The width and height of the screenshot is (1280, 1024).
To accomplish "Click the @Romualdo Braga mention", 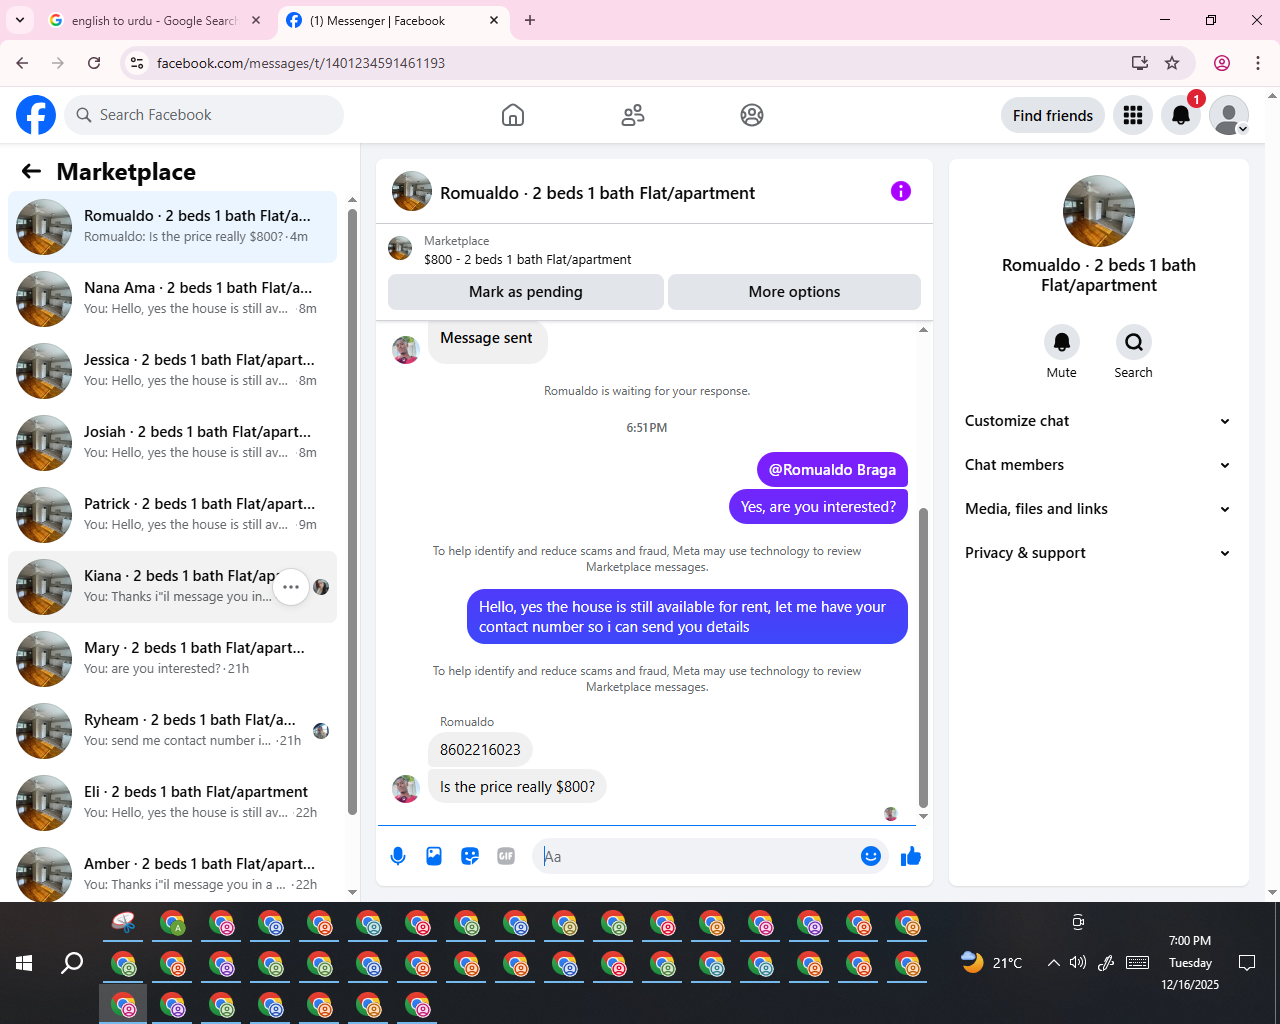I will (x=832, y=470).
